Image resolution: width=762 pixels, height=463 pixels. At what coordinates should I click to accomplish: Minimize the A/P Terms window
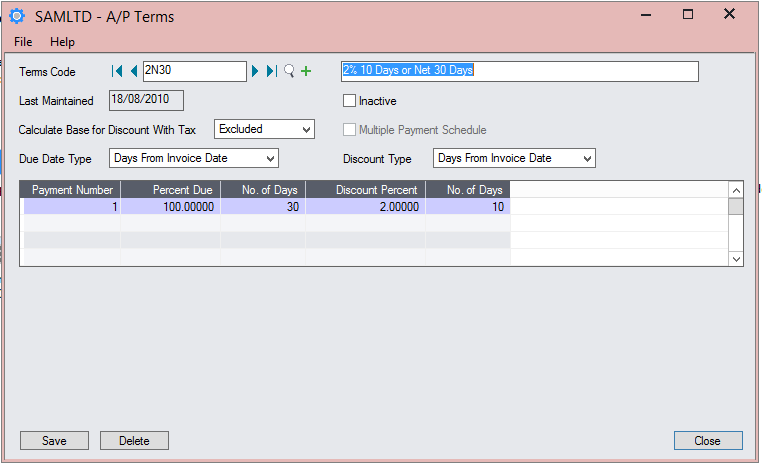[646, 15]
